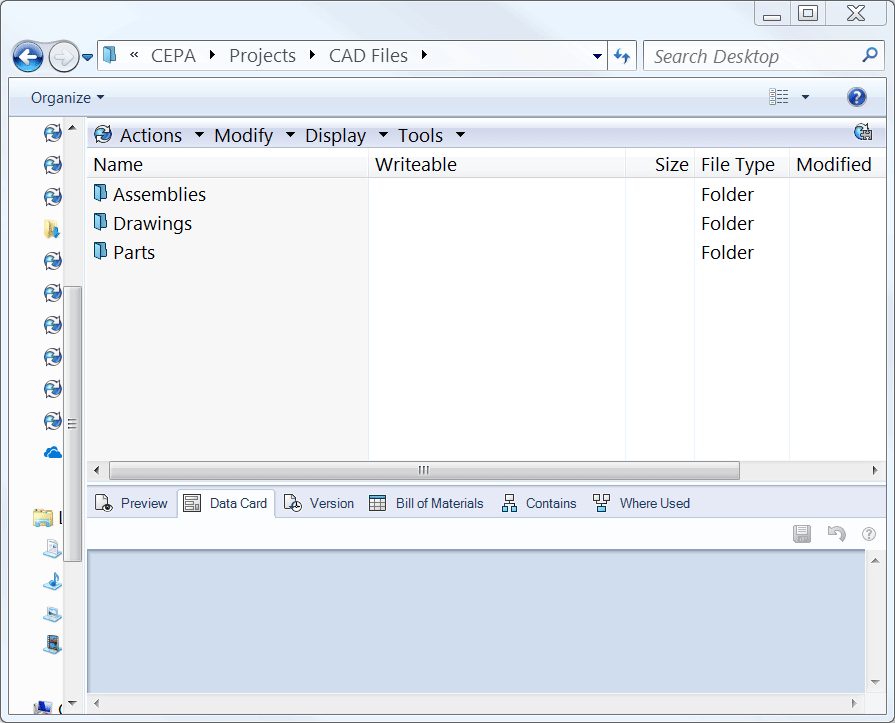
Task: Click the data card pane scroll-left arrow
Action: tap(96, 703)
